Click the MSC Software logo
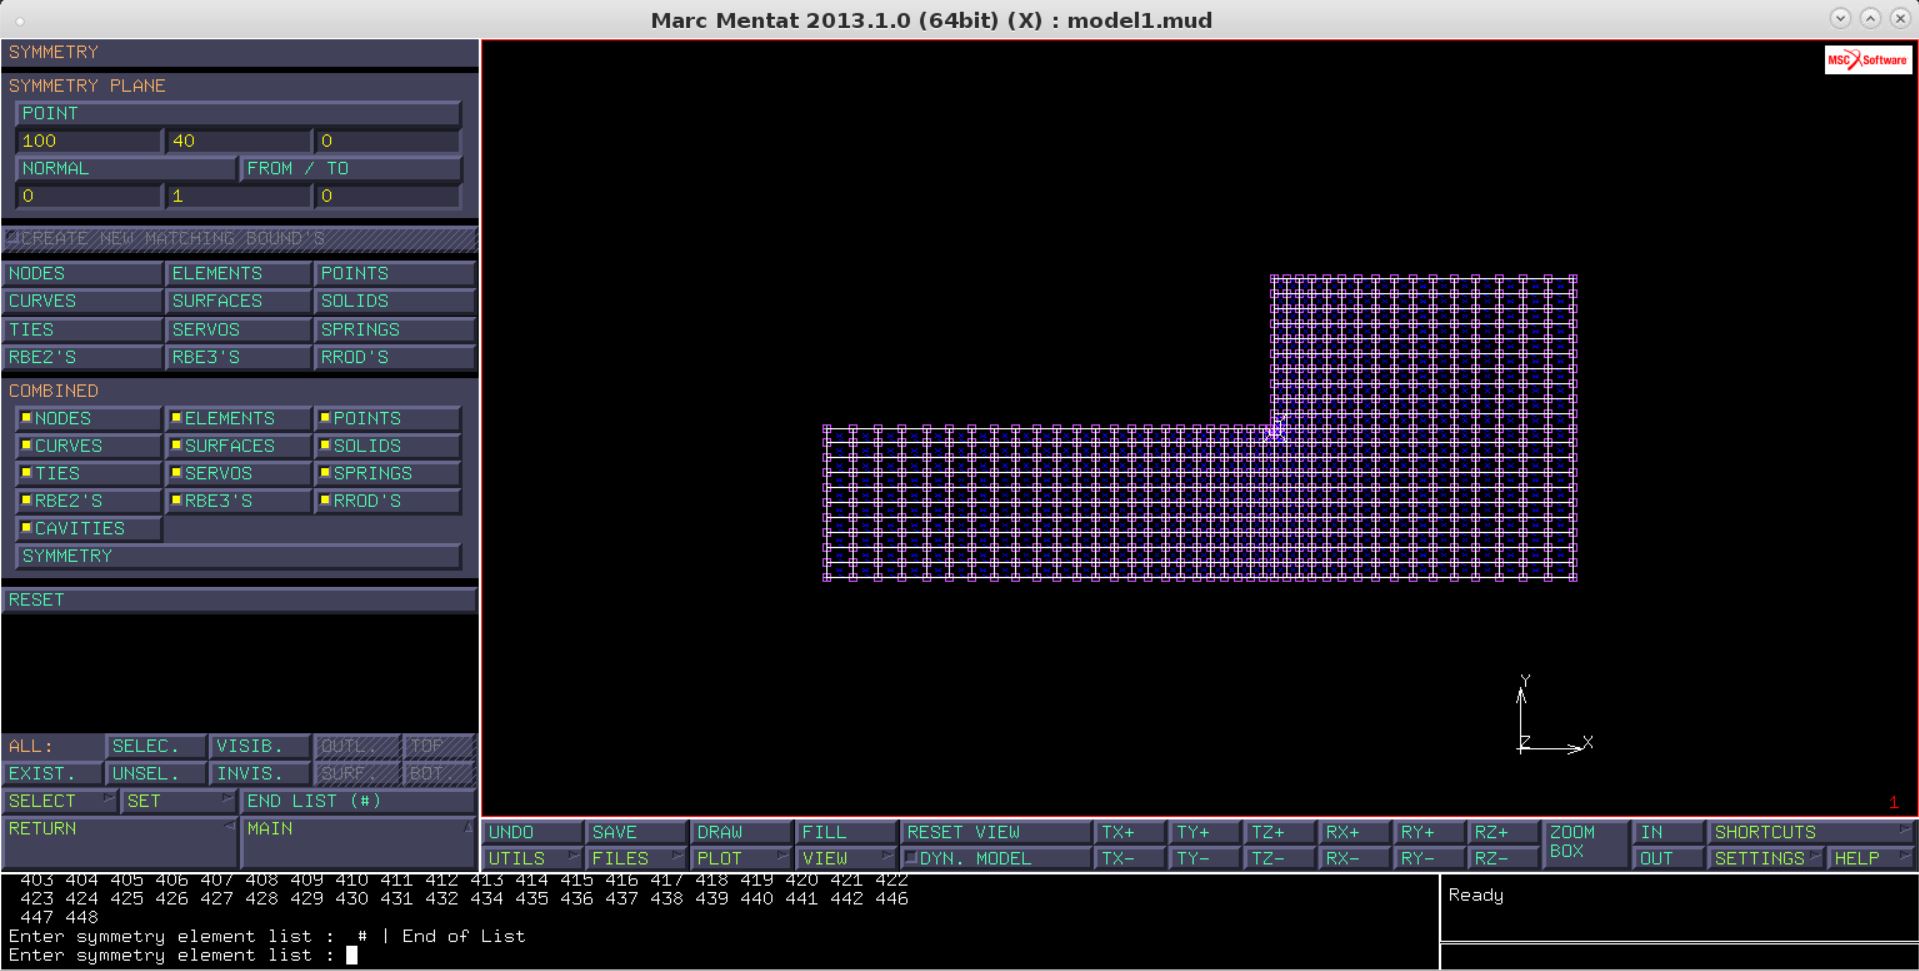The height and width of the screenshot is (971, 1919). pos(1868,60)
